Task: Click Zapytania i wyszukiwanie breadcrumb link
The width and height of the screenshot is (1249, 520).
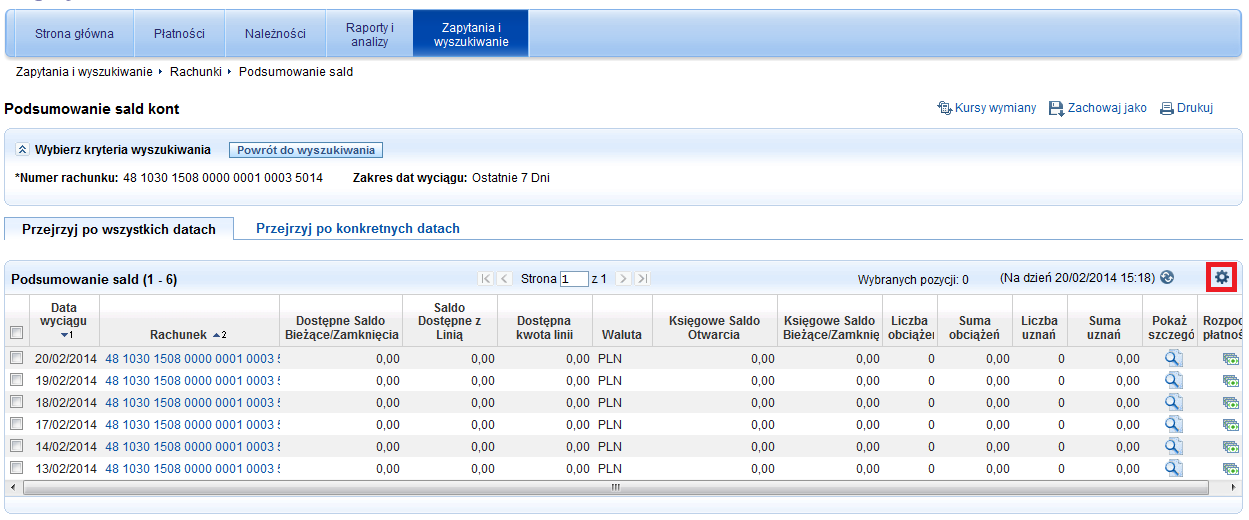Action: click(84, 72)
